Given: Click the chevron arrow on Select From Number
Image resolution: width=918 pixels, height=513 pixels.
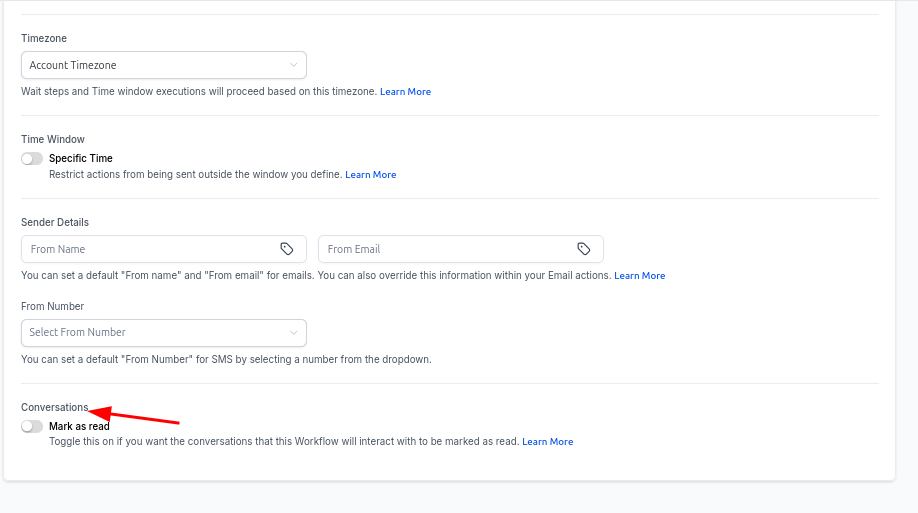Looking at the screenshot, I should coord(294,332).
